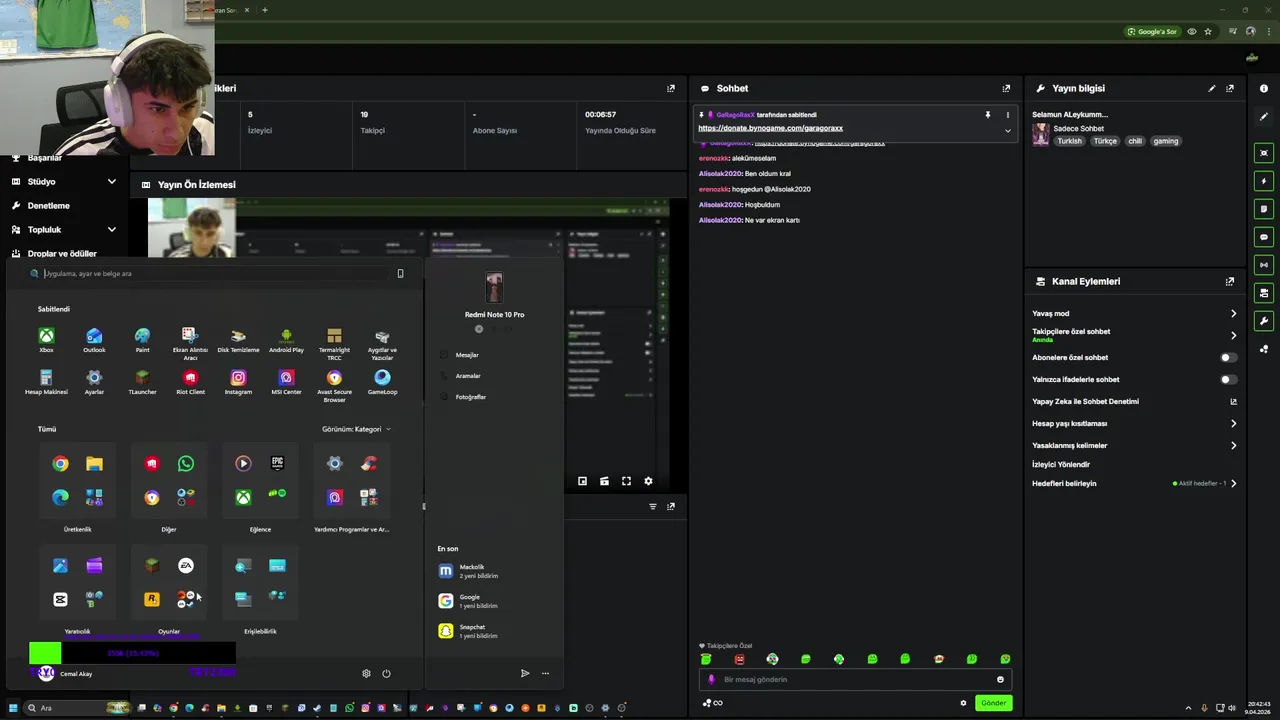Expand the Topluluk sidebar section

pyautogui.click(x=112, y=229)
